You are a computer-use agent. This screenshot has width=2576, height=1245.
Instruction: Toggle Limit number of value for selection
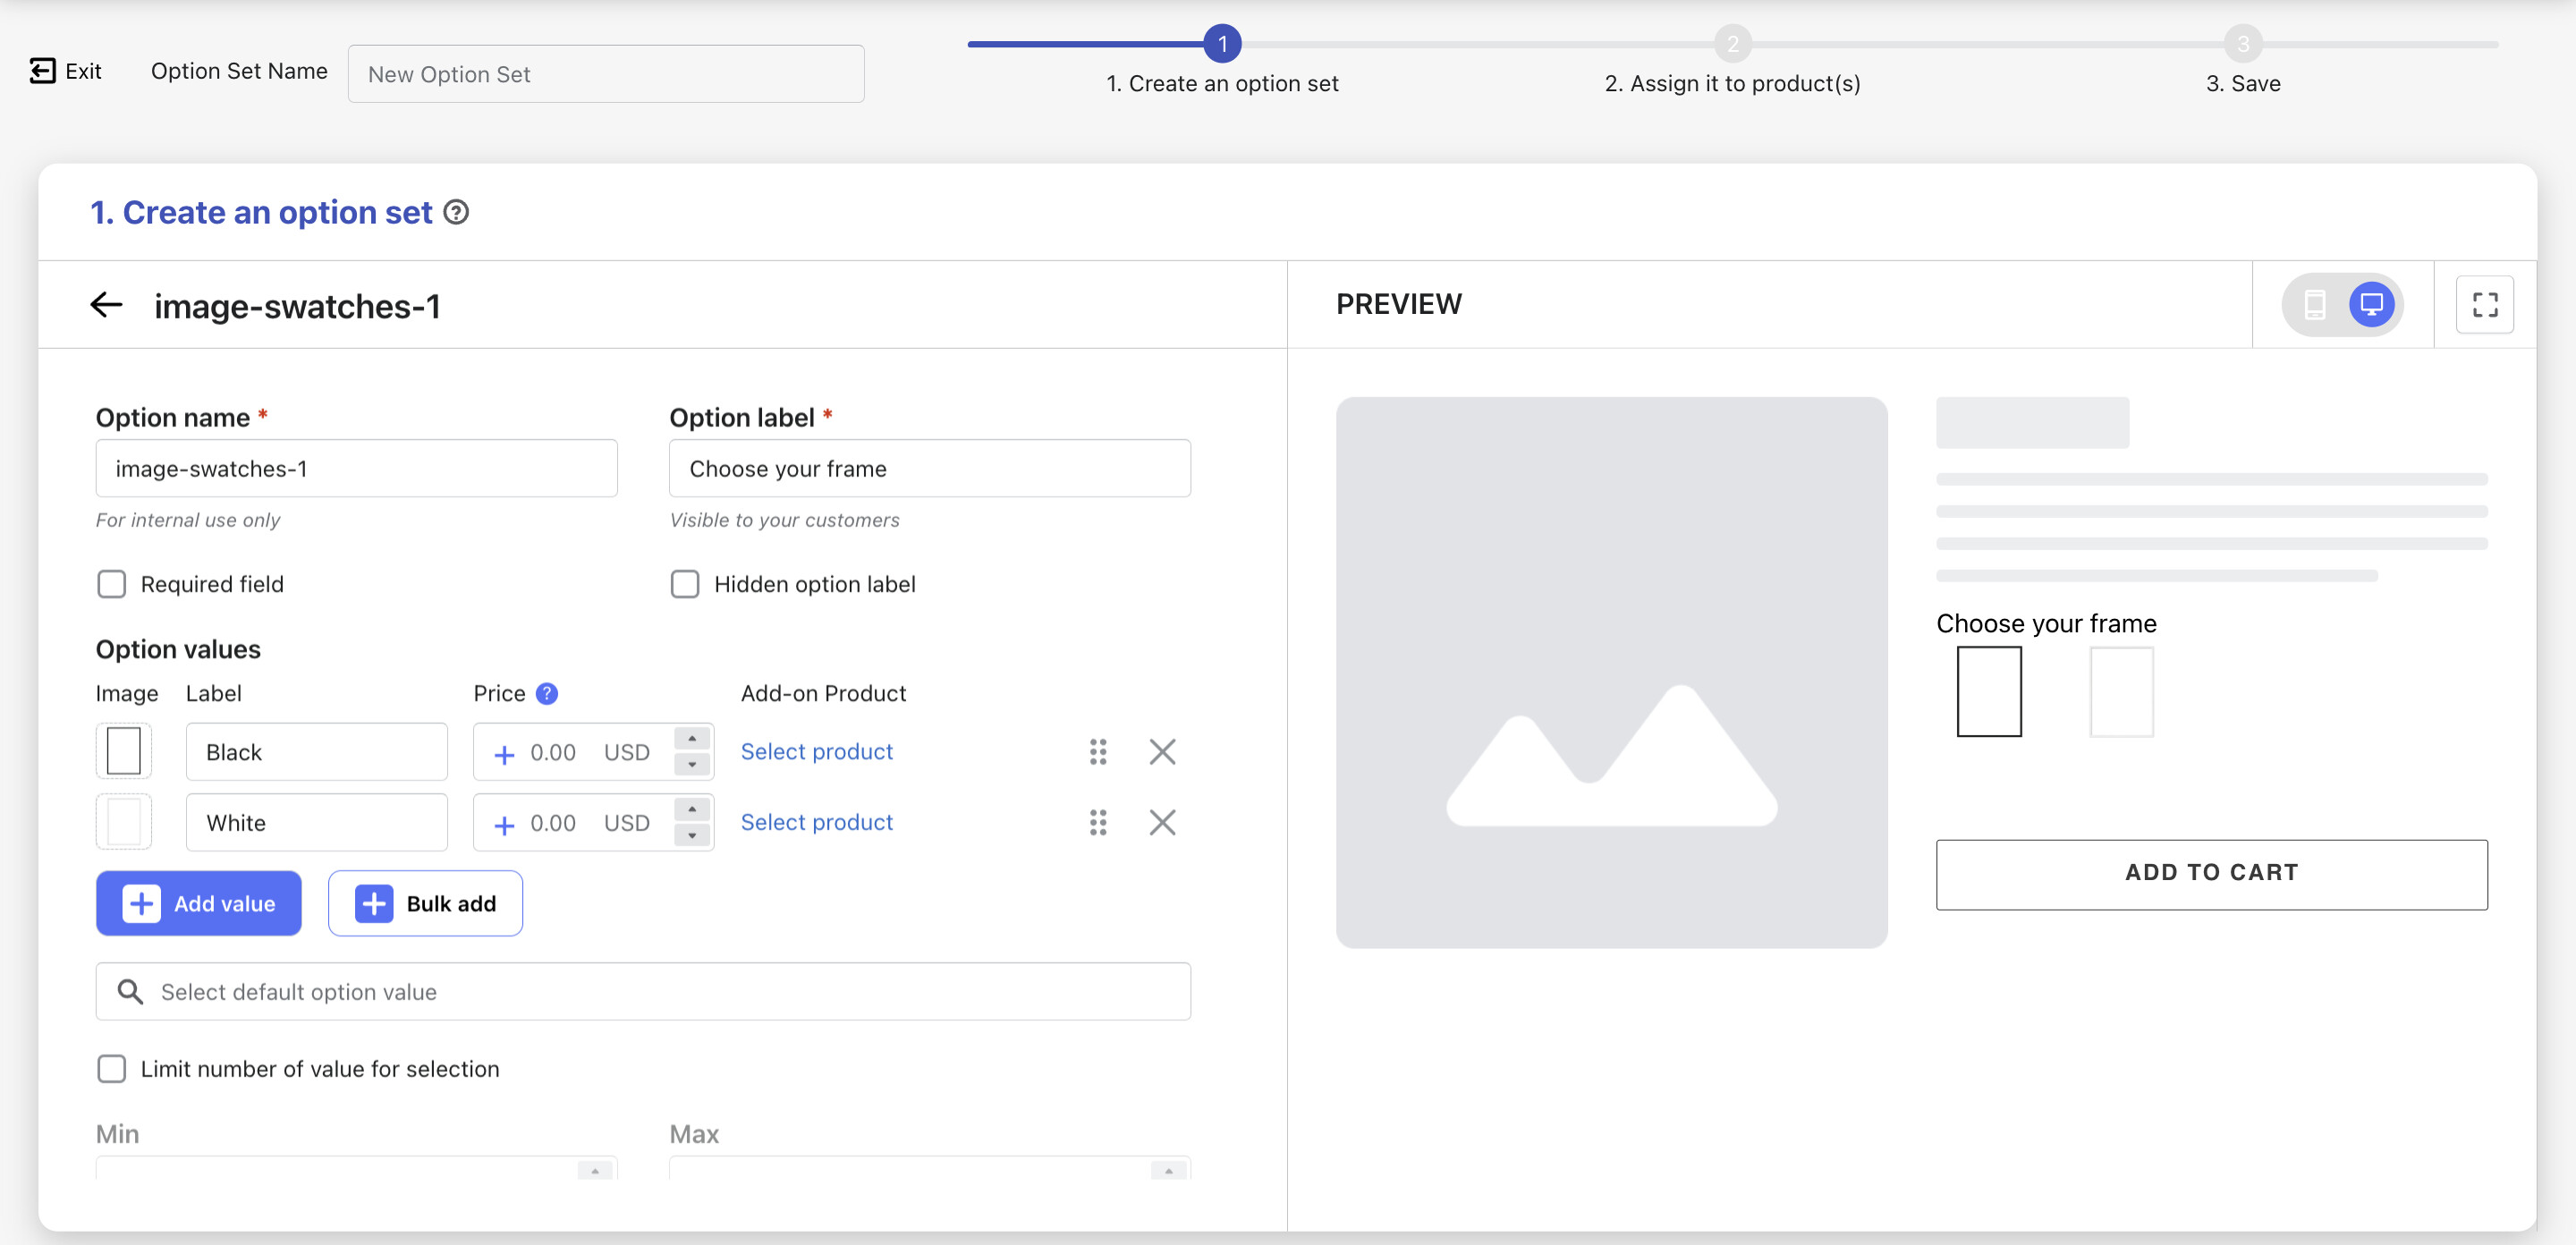point(112,1068)
